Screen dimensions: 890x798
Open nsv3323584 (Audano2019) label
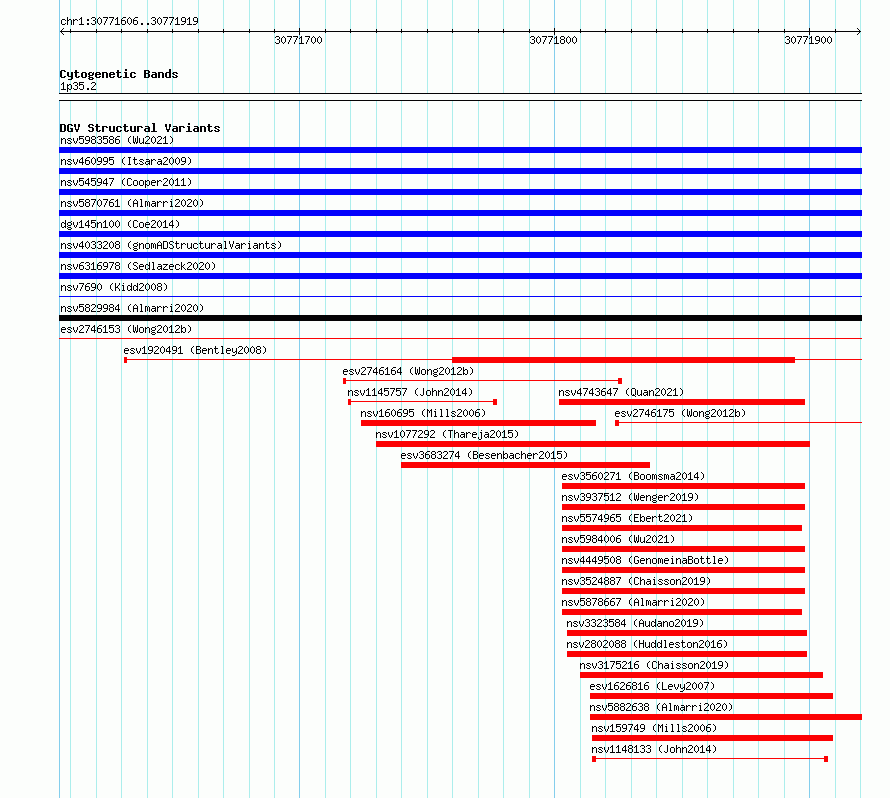[635, 623]
